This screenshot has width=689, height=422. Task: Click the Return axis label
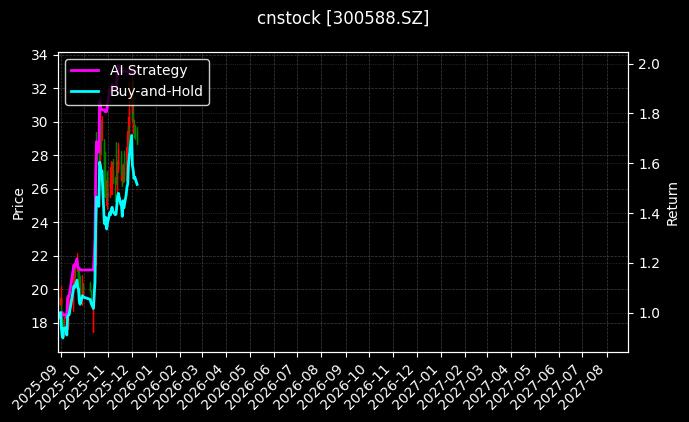[x=672, y=204]
